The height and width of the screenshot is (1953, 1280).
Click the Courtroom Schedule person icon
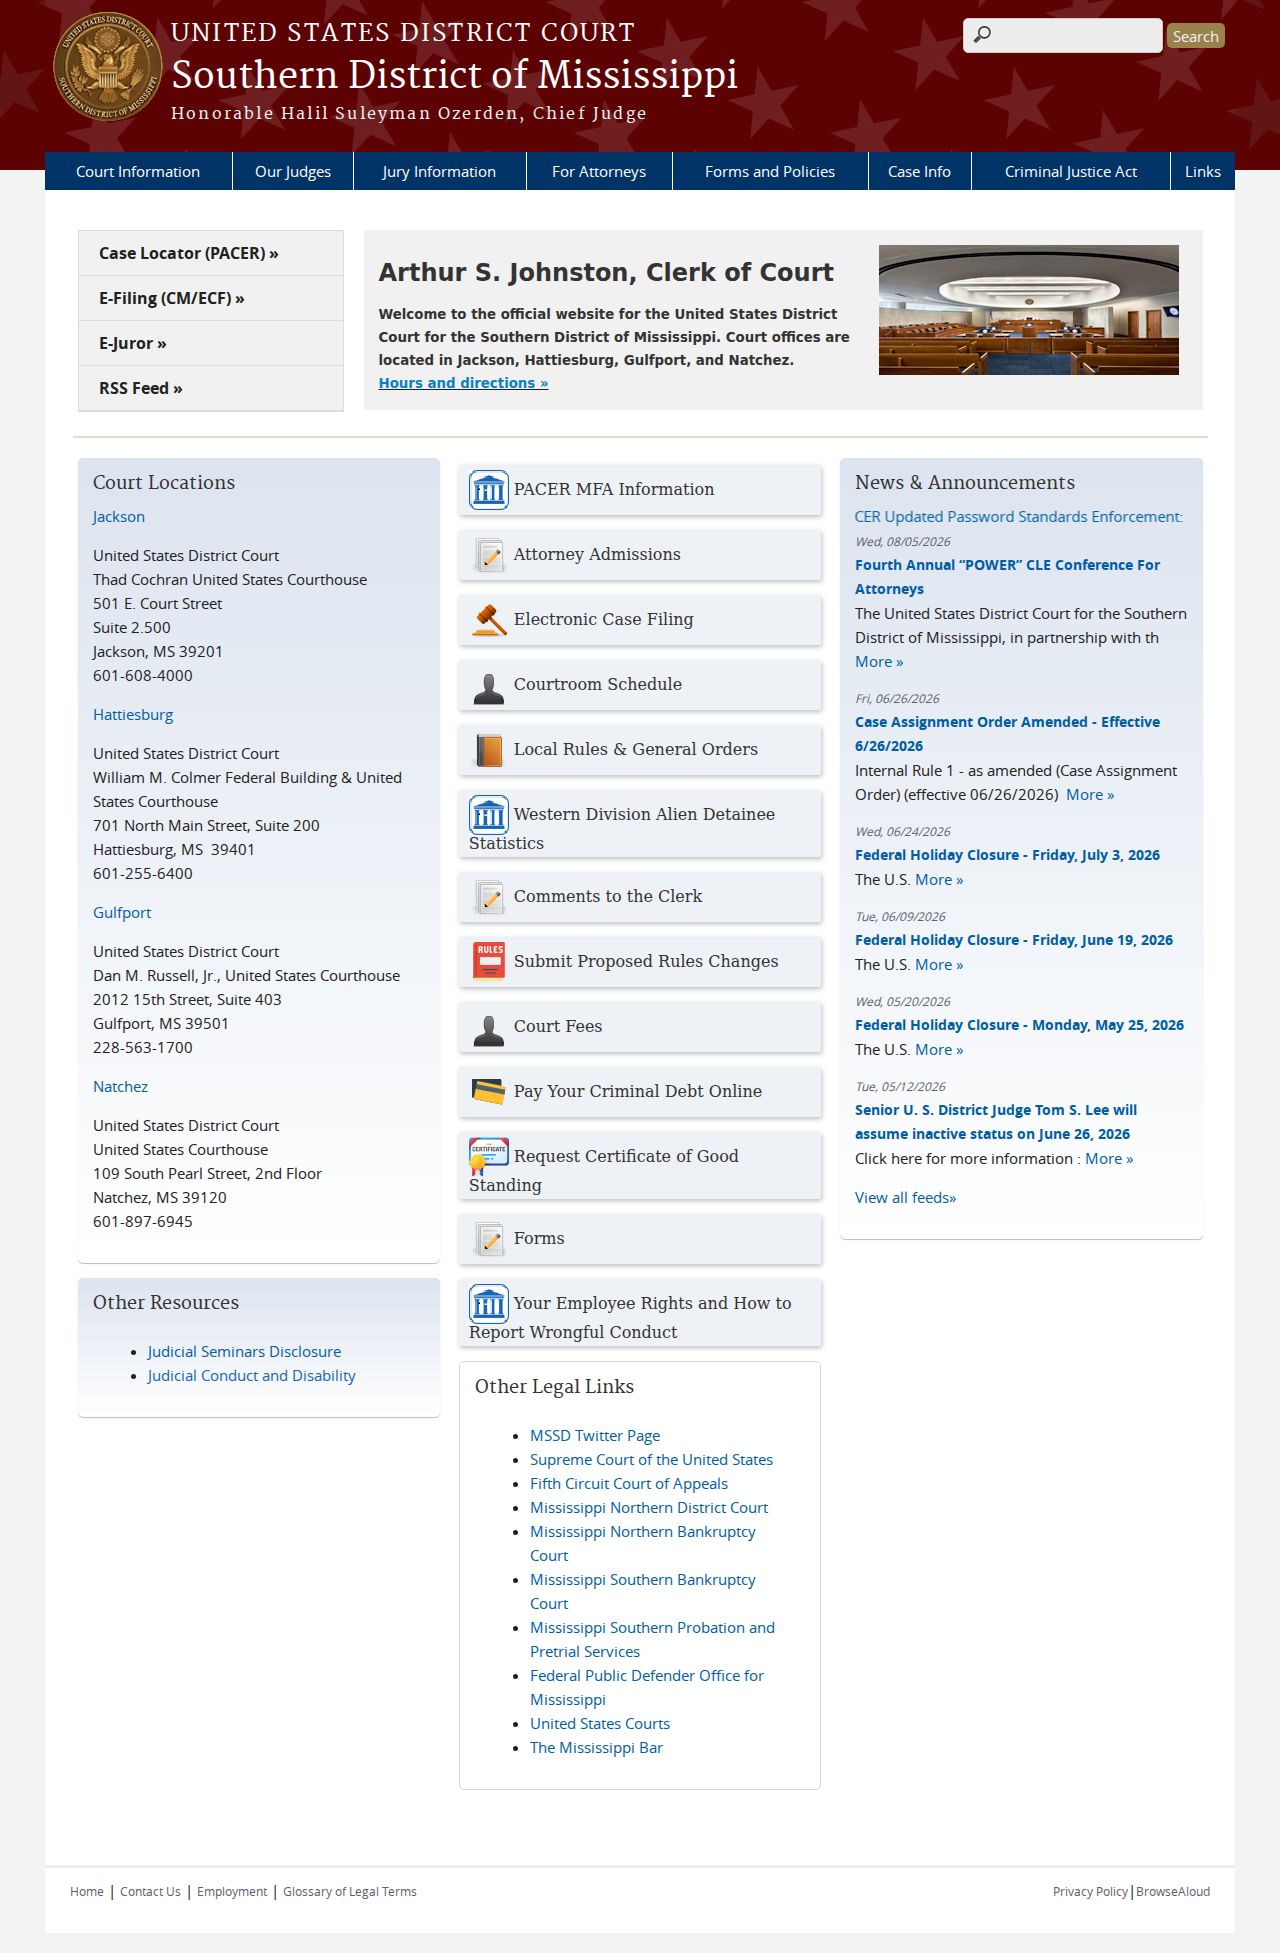pyautogui.click(x=489, y=689)
